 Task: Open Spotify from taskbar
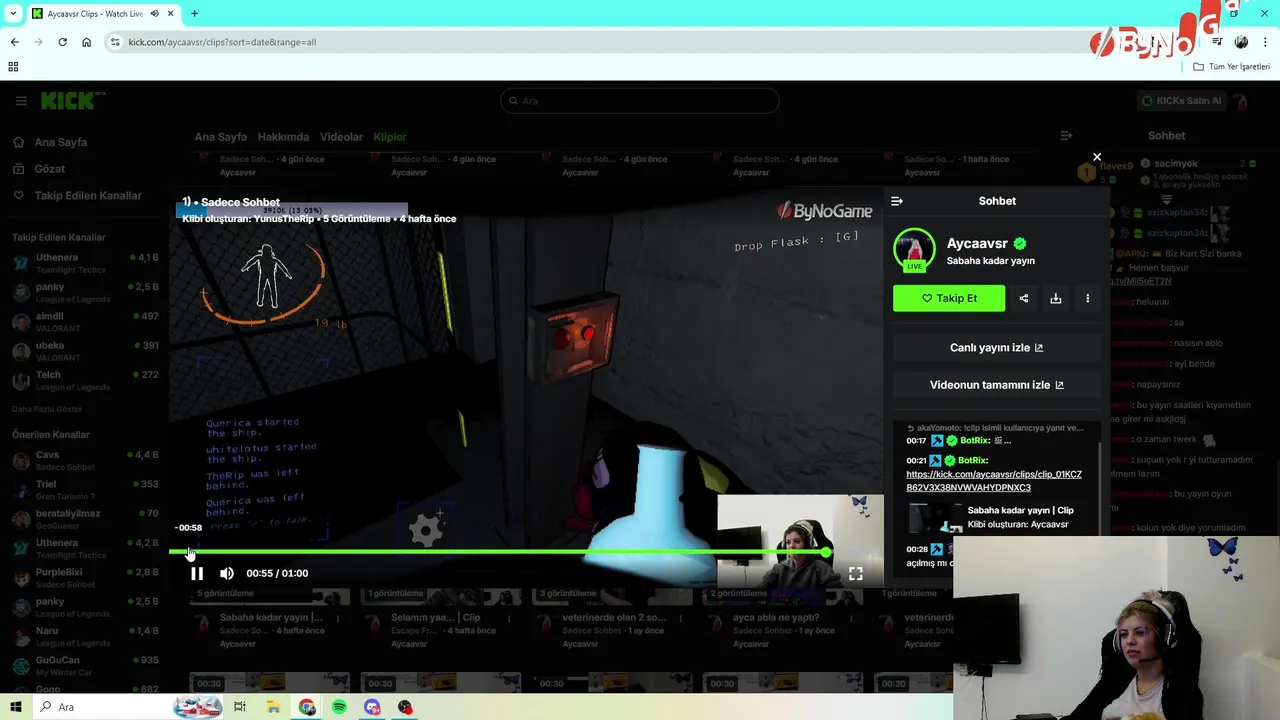(x=339, y=707)
